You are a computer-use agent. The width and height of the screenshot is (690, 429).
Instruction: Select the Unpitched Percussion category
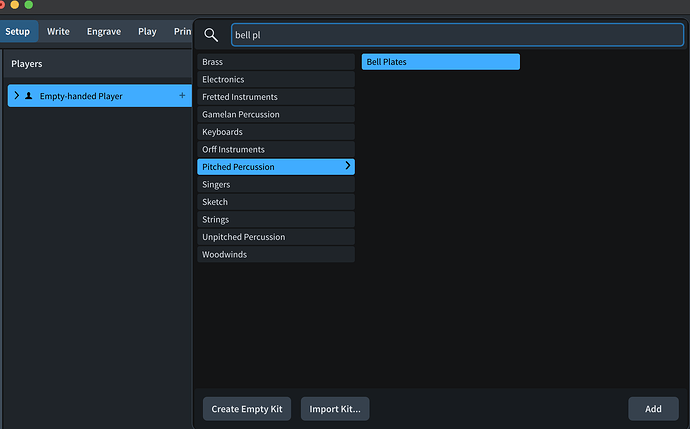276,237
